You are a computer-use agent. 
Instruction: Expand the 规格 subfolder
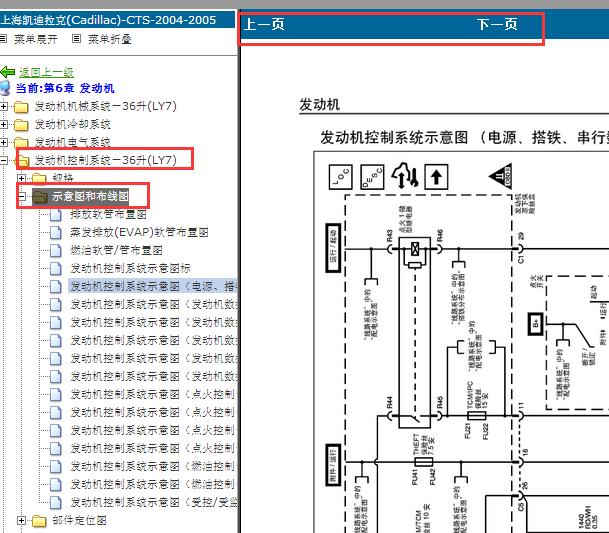(x=21, y=178)
